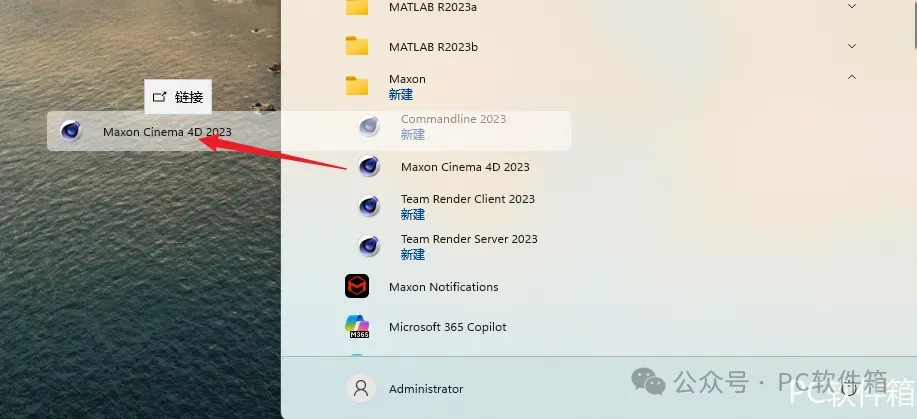Launch the Microsoft 365 Copilot icon
The height and width of the screenshot is (419, 917).
click(x=357, y=327)
